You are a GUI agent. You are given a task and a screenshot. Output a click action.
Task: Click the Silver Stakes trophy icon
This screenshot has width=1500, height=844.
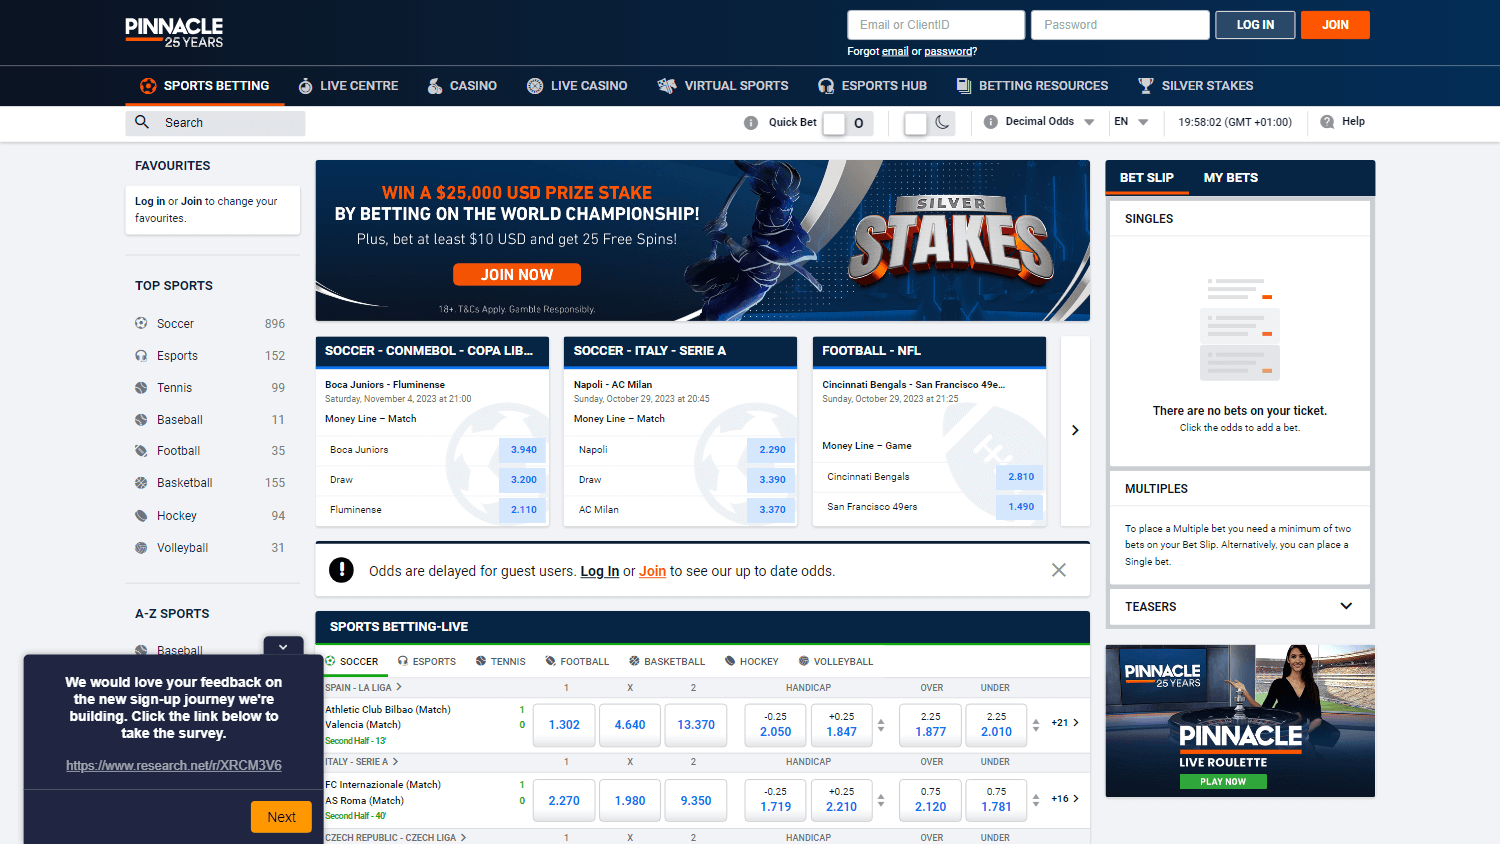tap(1146, 86)
